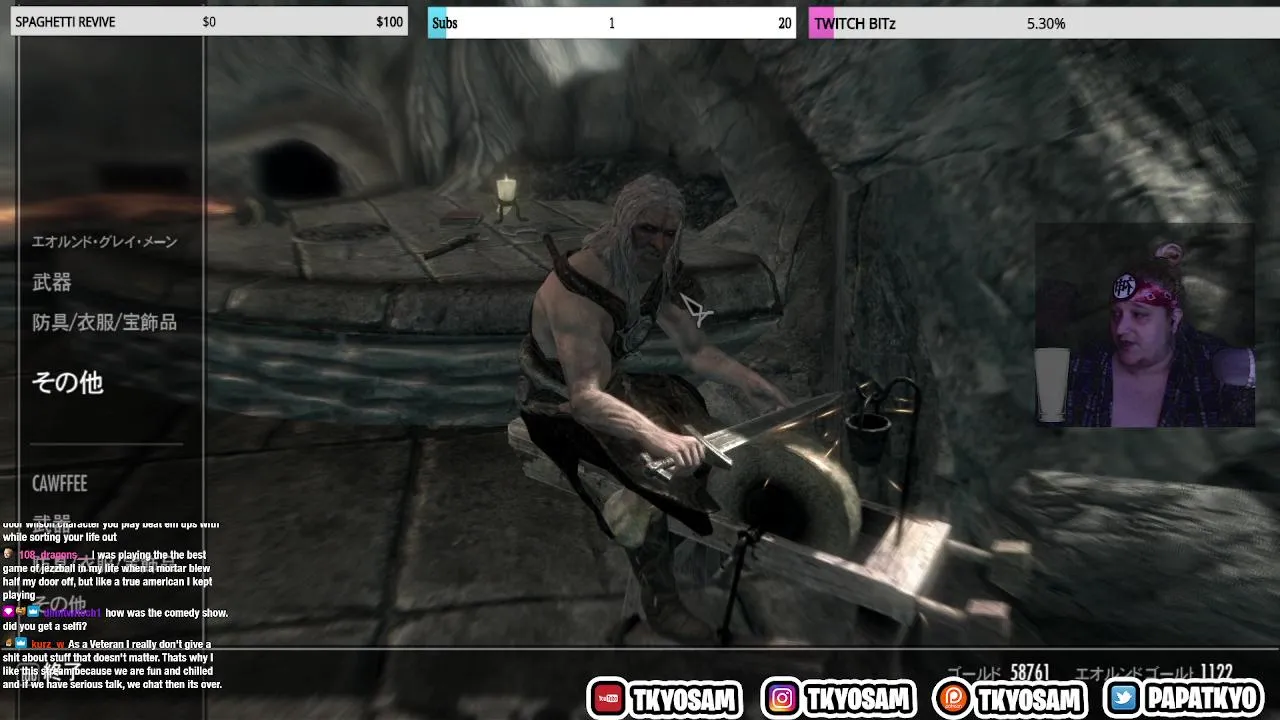Image resolution: width=1280 pixels, height=720 pixels.
Task: Click the avatar icon beside 108_dragons
Action: (x=8, y=555)
